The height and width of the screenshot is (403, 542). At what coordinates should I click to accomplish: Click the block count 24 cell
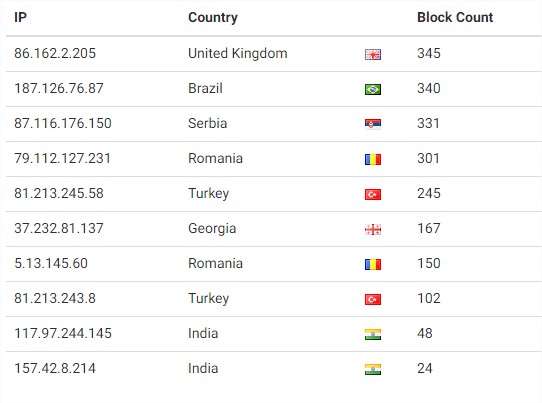(x=424, y=368)
